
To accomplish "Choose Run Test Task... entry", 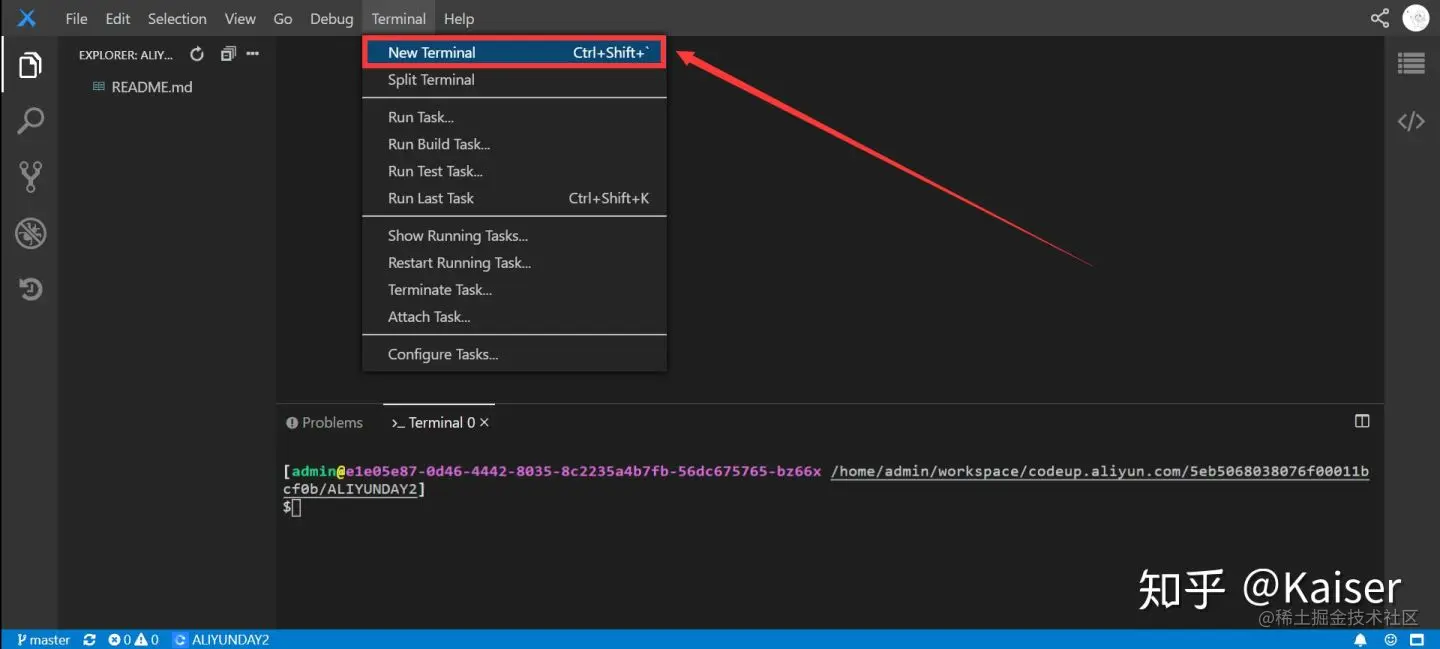I will 514,171.
